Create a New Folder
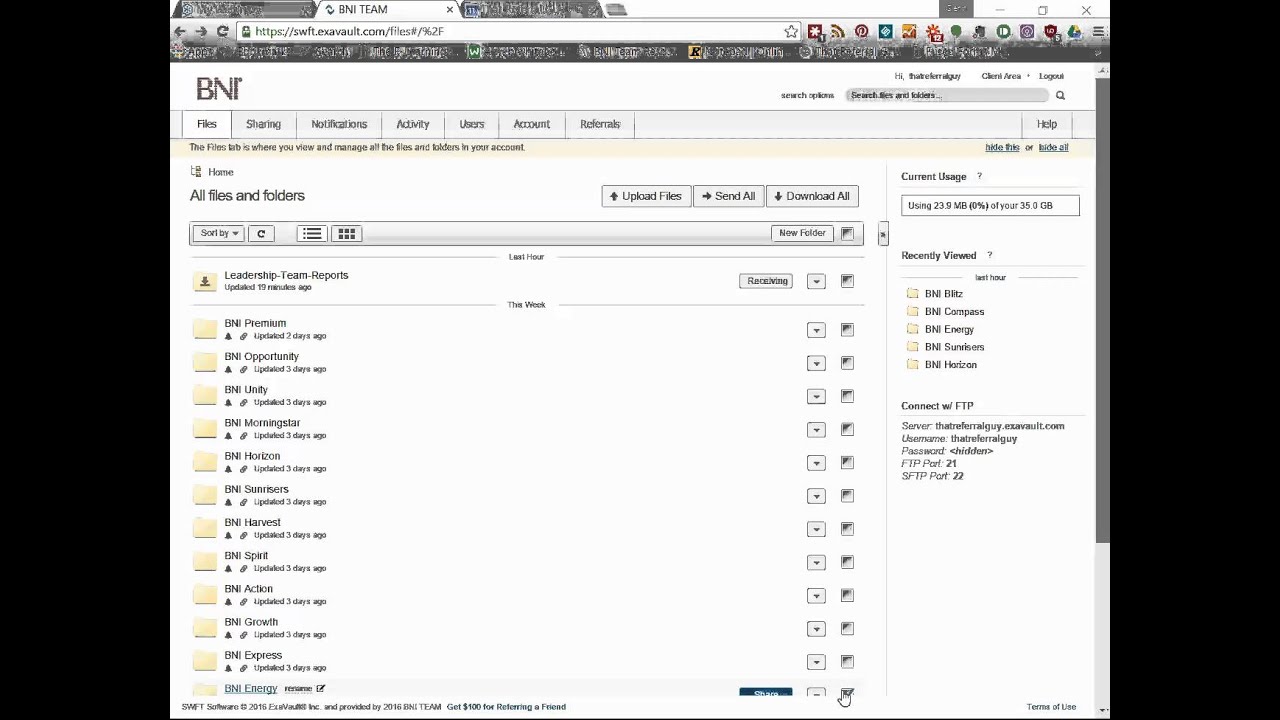Image resolution: width=1280 pixels, height=720 pixels. click(x=802, y=233)
